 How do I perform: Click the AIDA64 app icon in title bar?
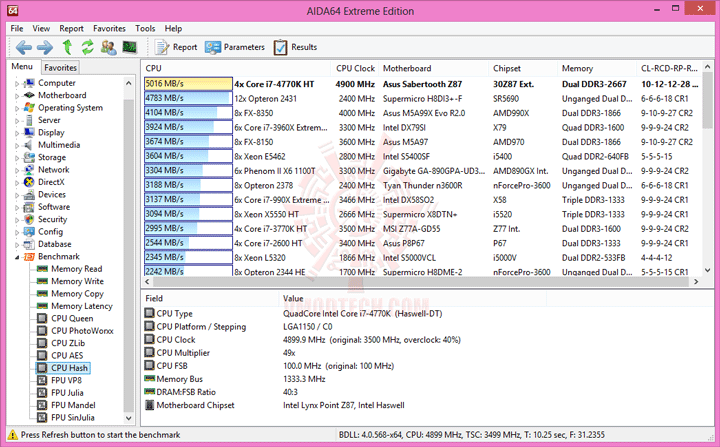13,10
